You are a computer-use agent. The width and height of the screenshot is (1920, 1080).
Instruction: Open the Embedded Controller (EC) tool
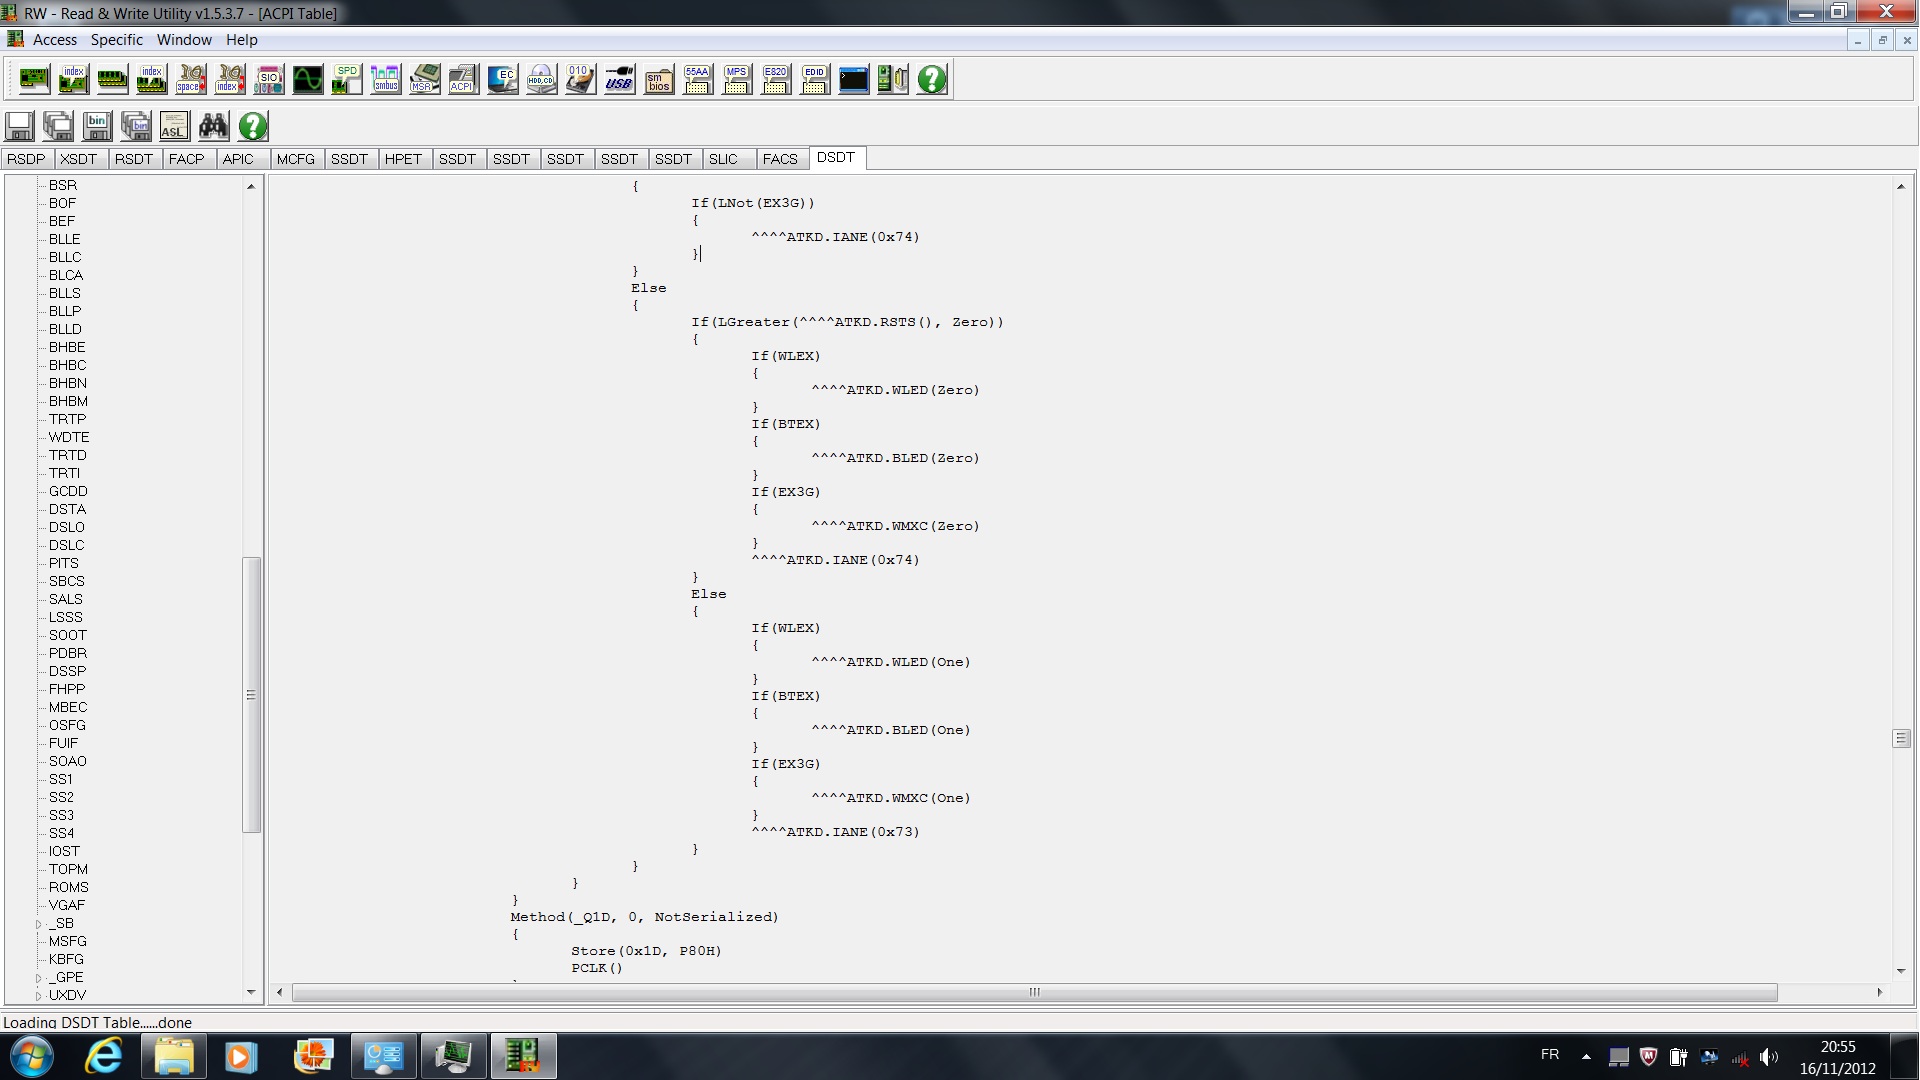502,79
